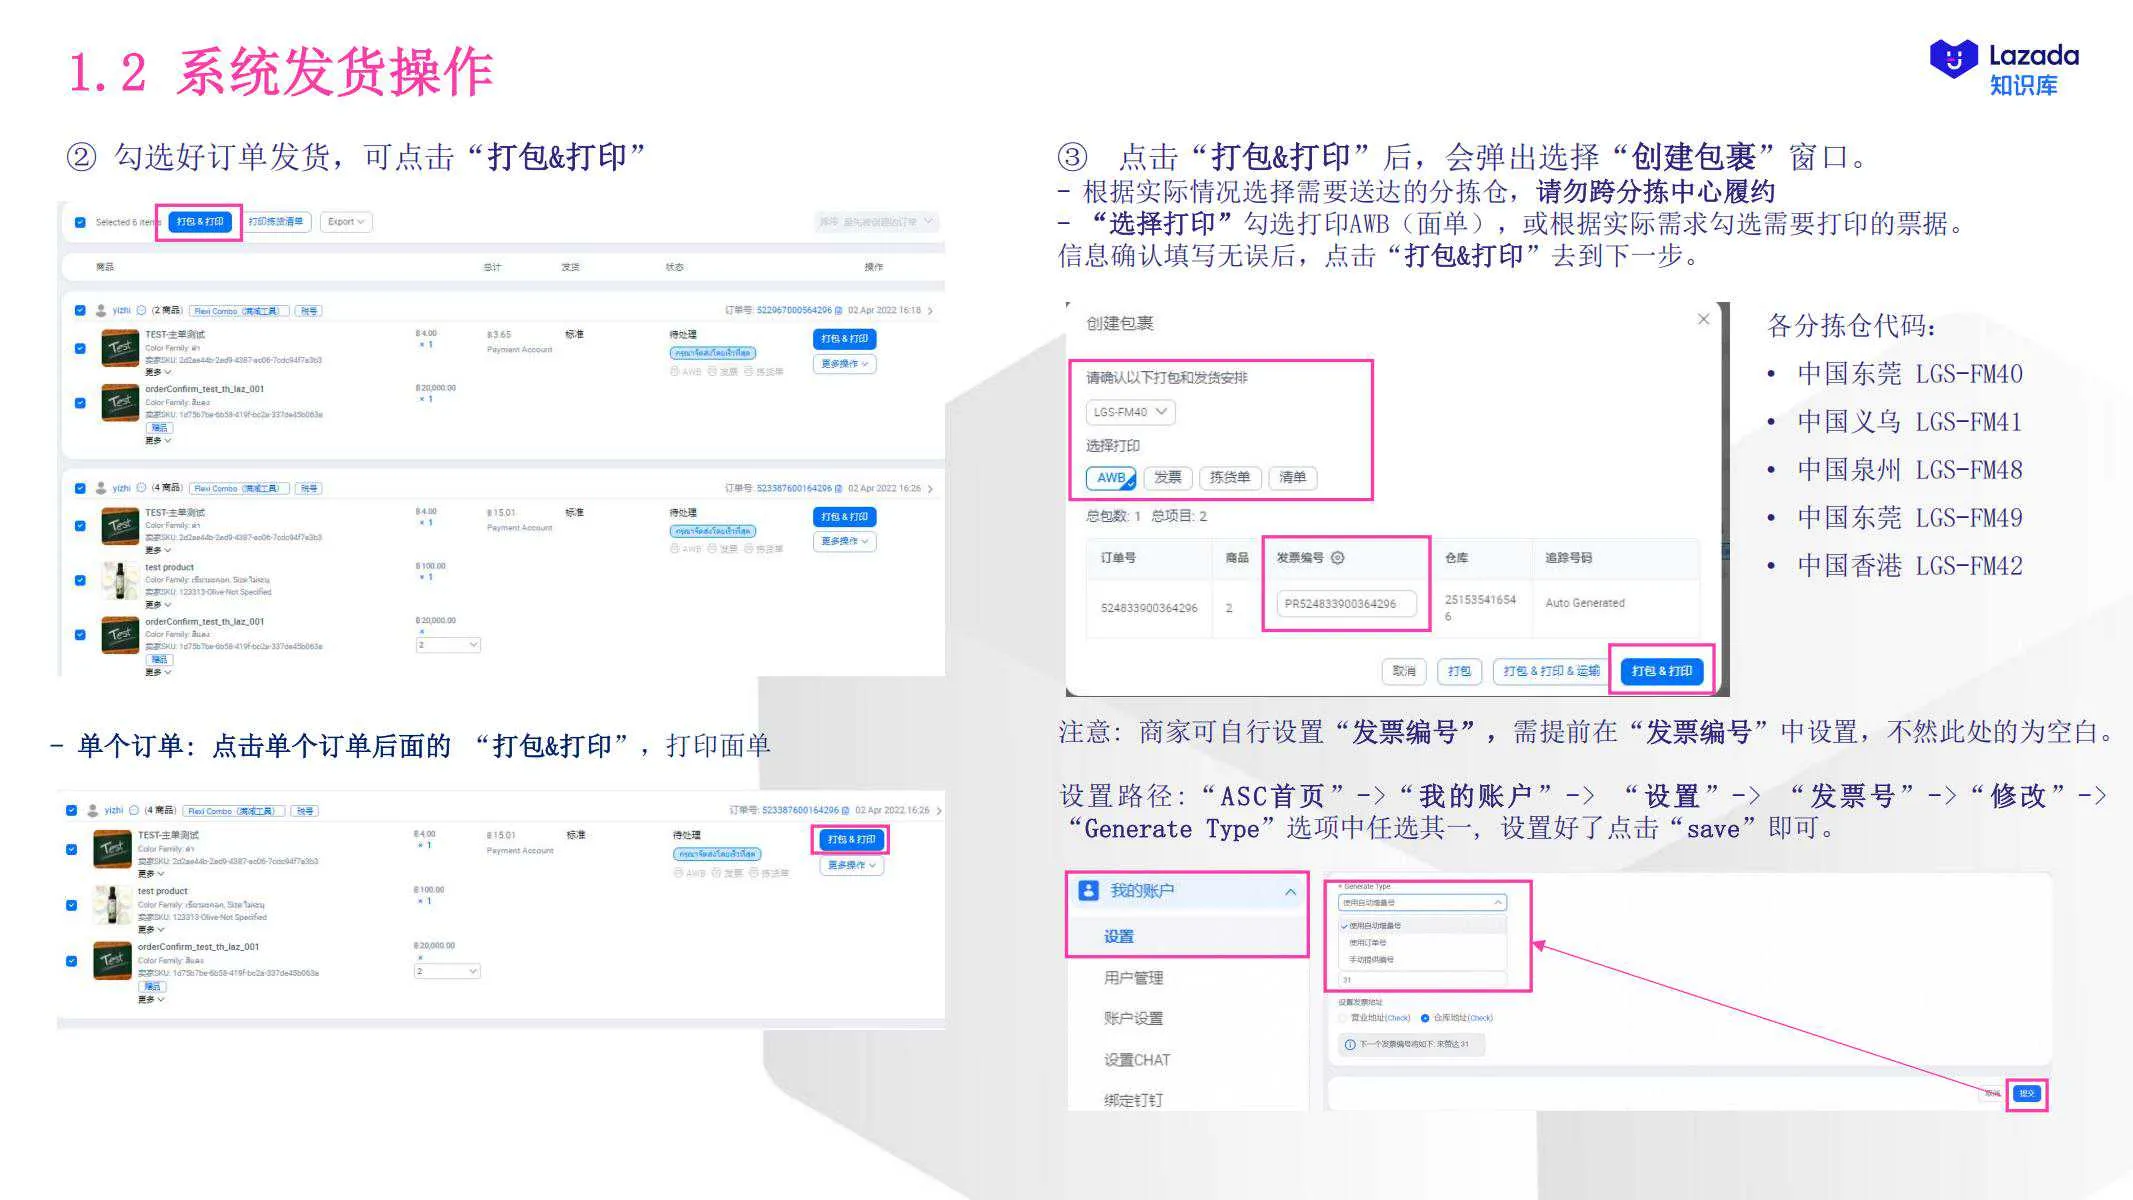Close the 创建包裹 dialog with the X
This screenshot has width=2133, height=1200.
[x=1703, y=319]
